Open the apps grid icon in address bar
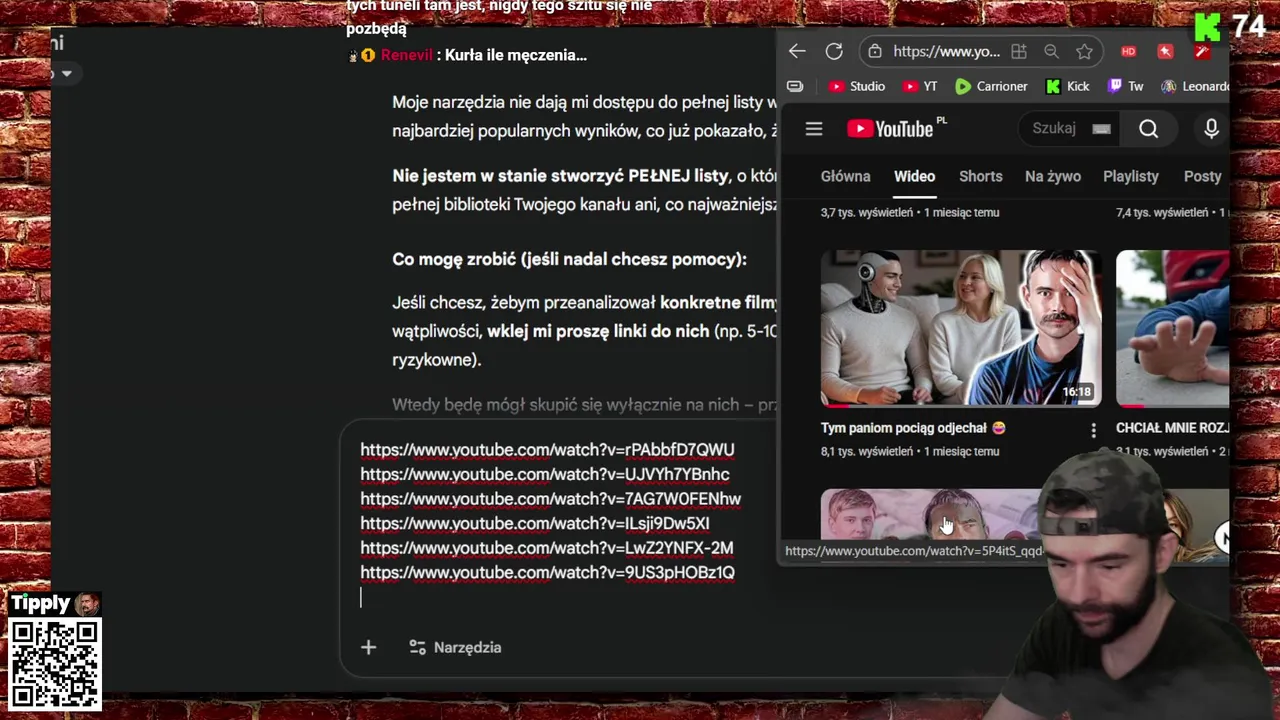The image size is (1280, 720). pos(1019,52)
